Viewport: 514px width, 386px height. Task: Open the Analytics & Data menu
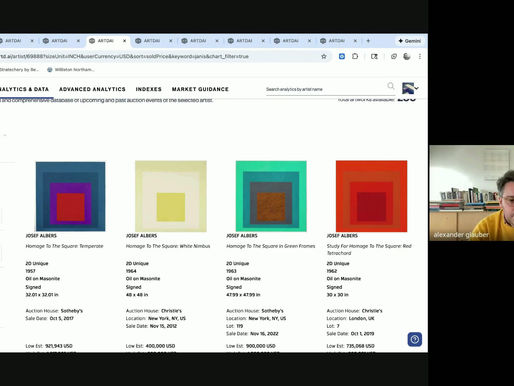click(24, 89)
